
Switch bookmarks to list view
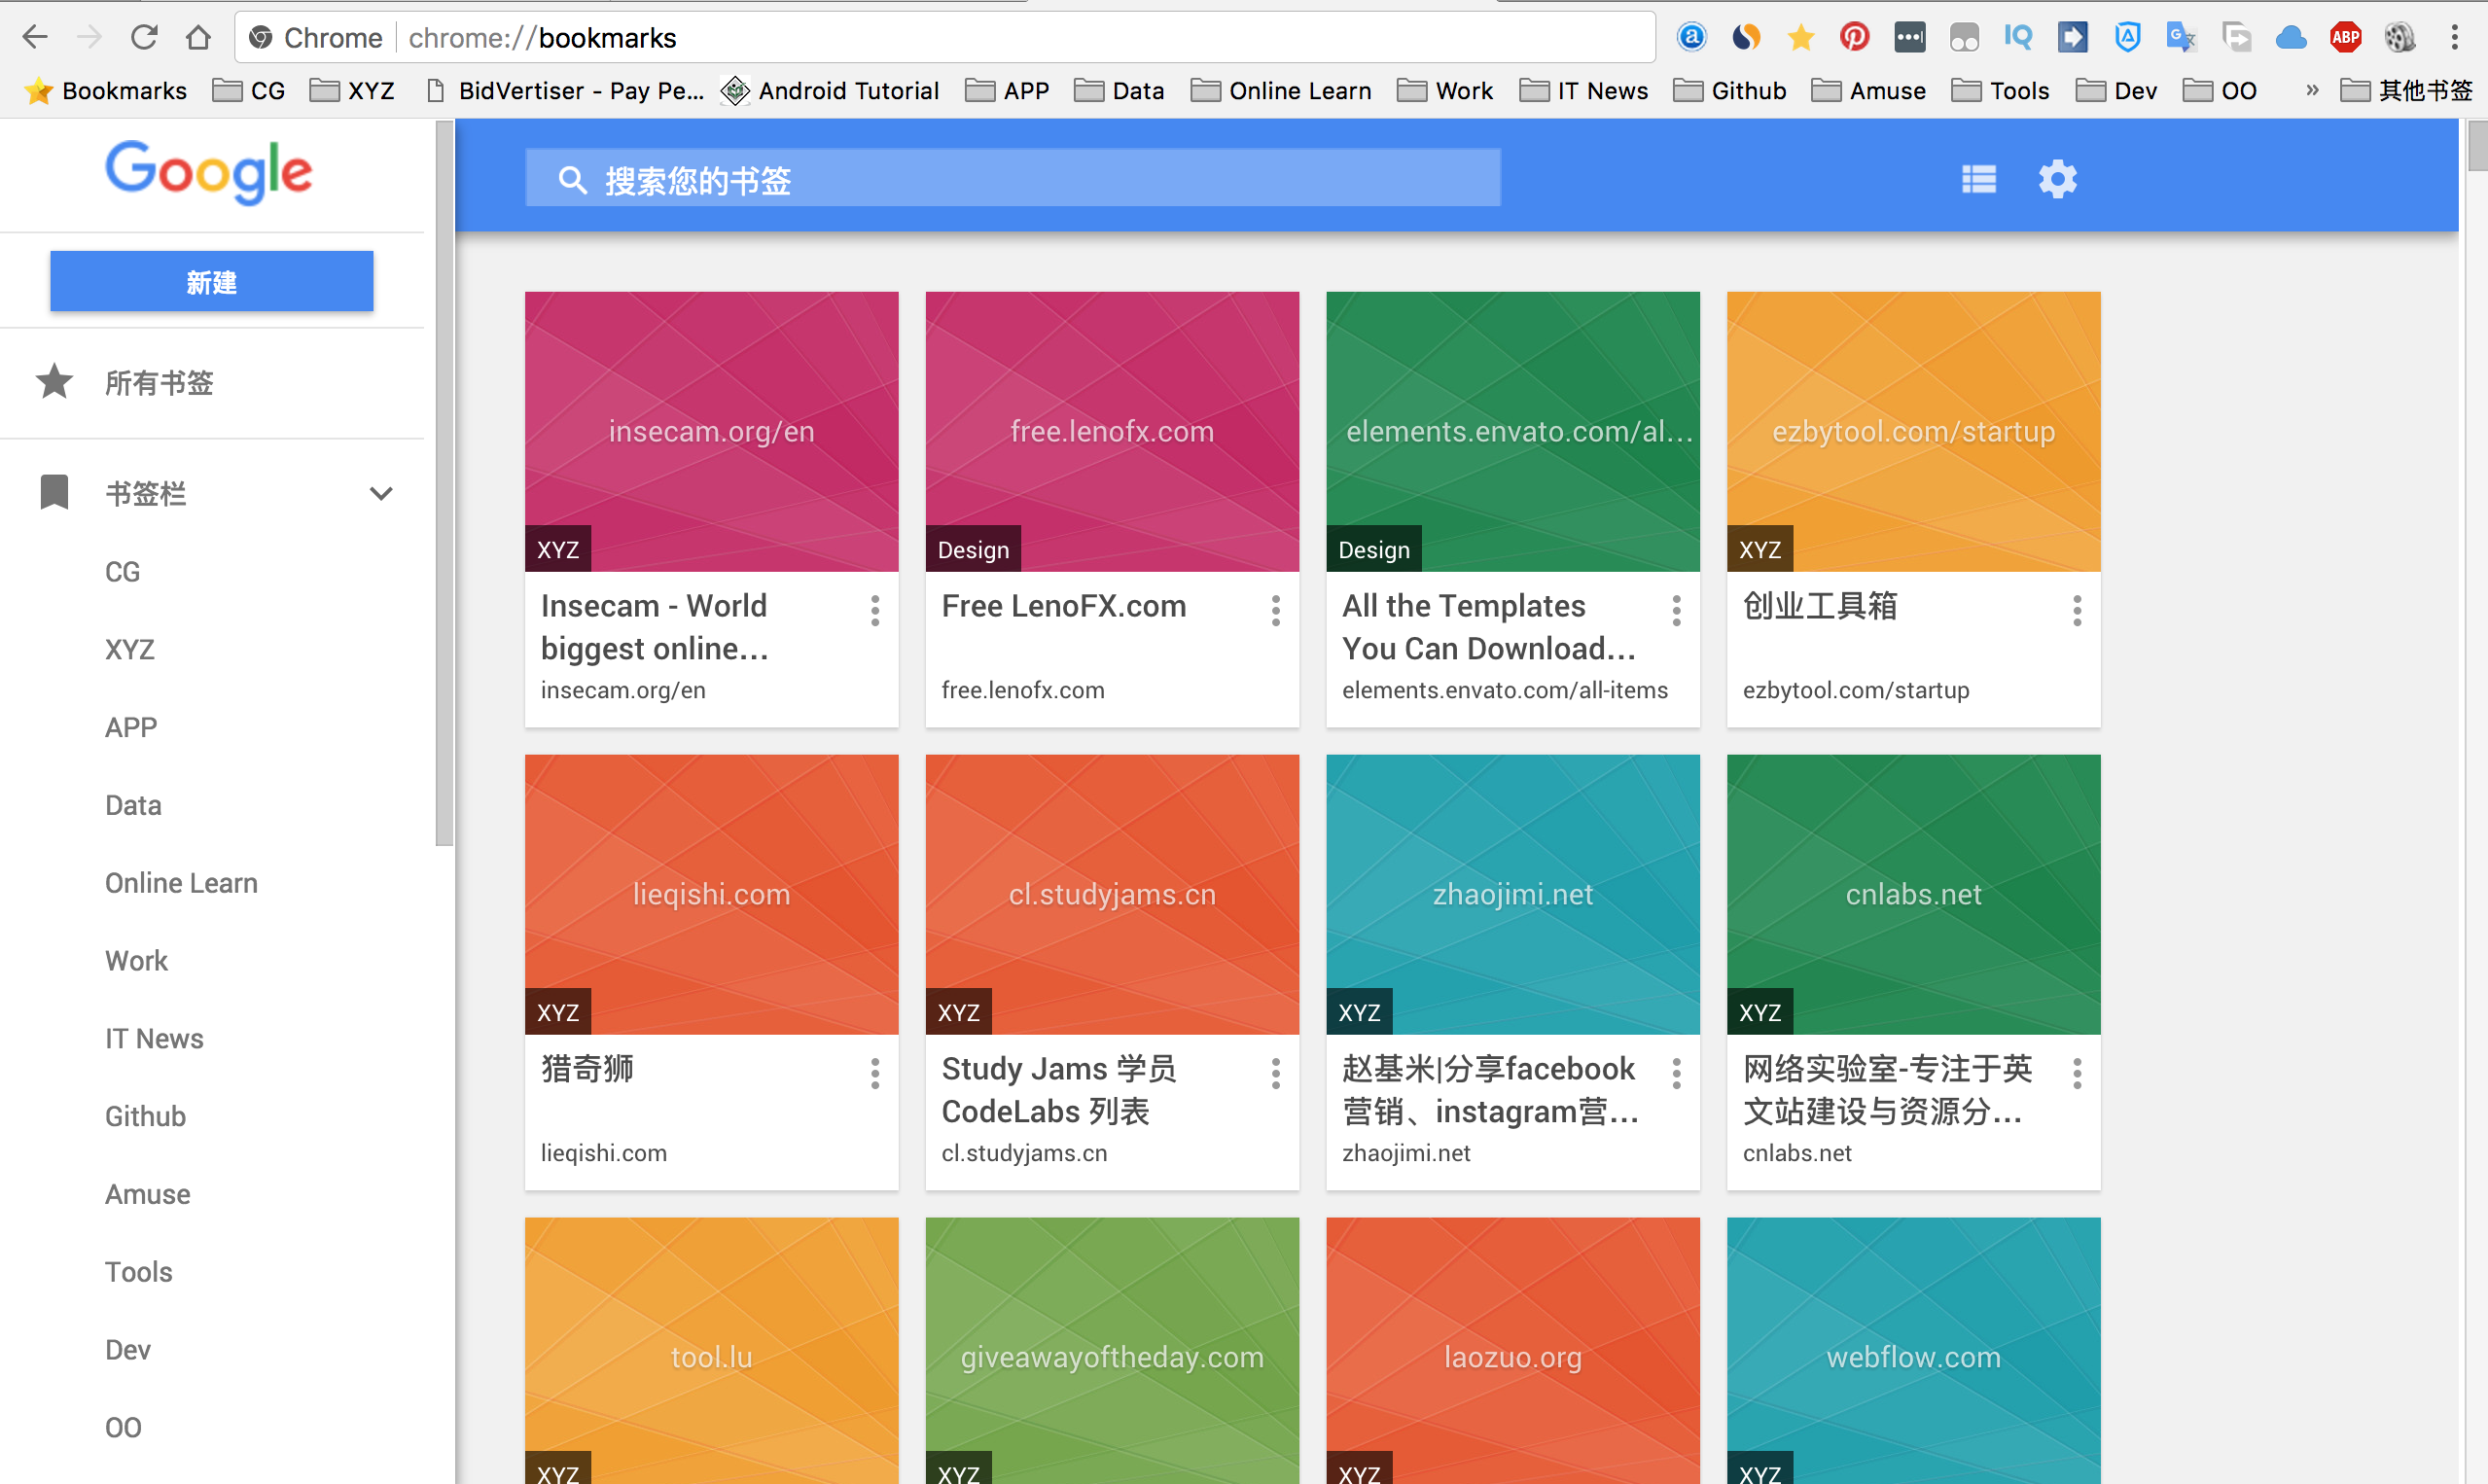1978,179
